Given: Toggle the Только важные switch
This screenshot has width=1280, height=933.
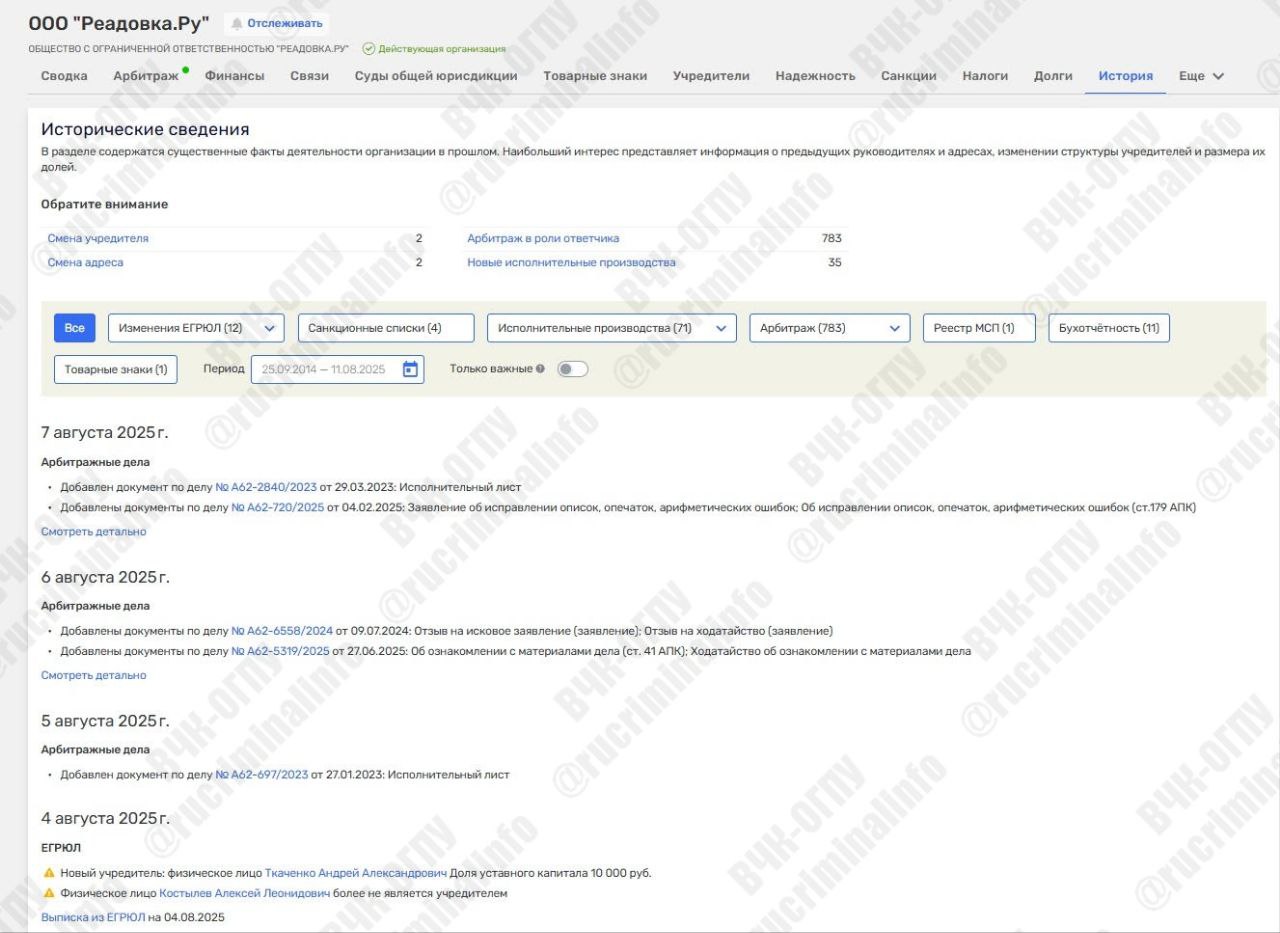Looking at the screenshot, I should pos(572,369).
